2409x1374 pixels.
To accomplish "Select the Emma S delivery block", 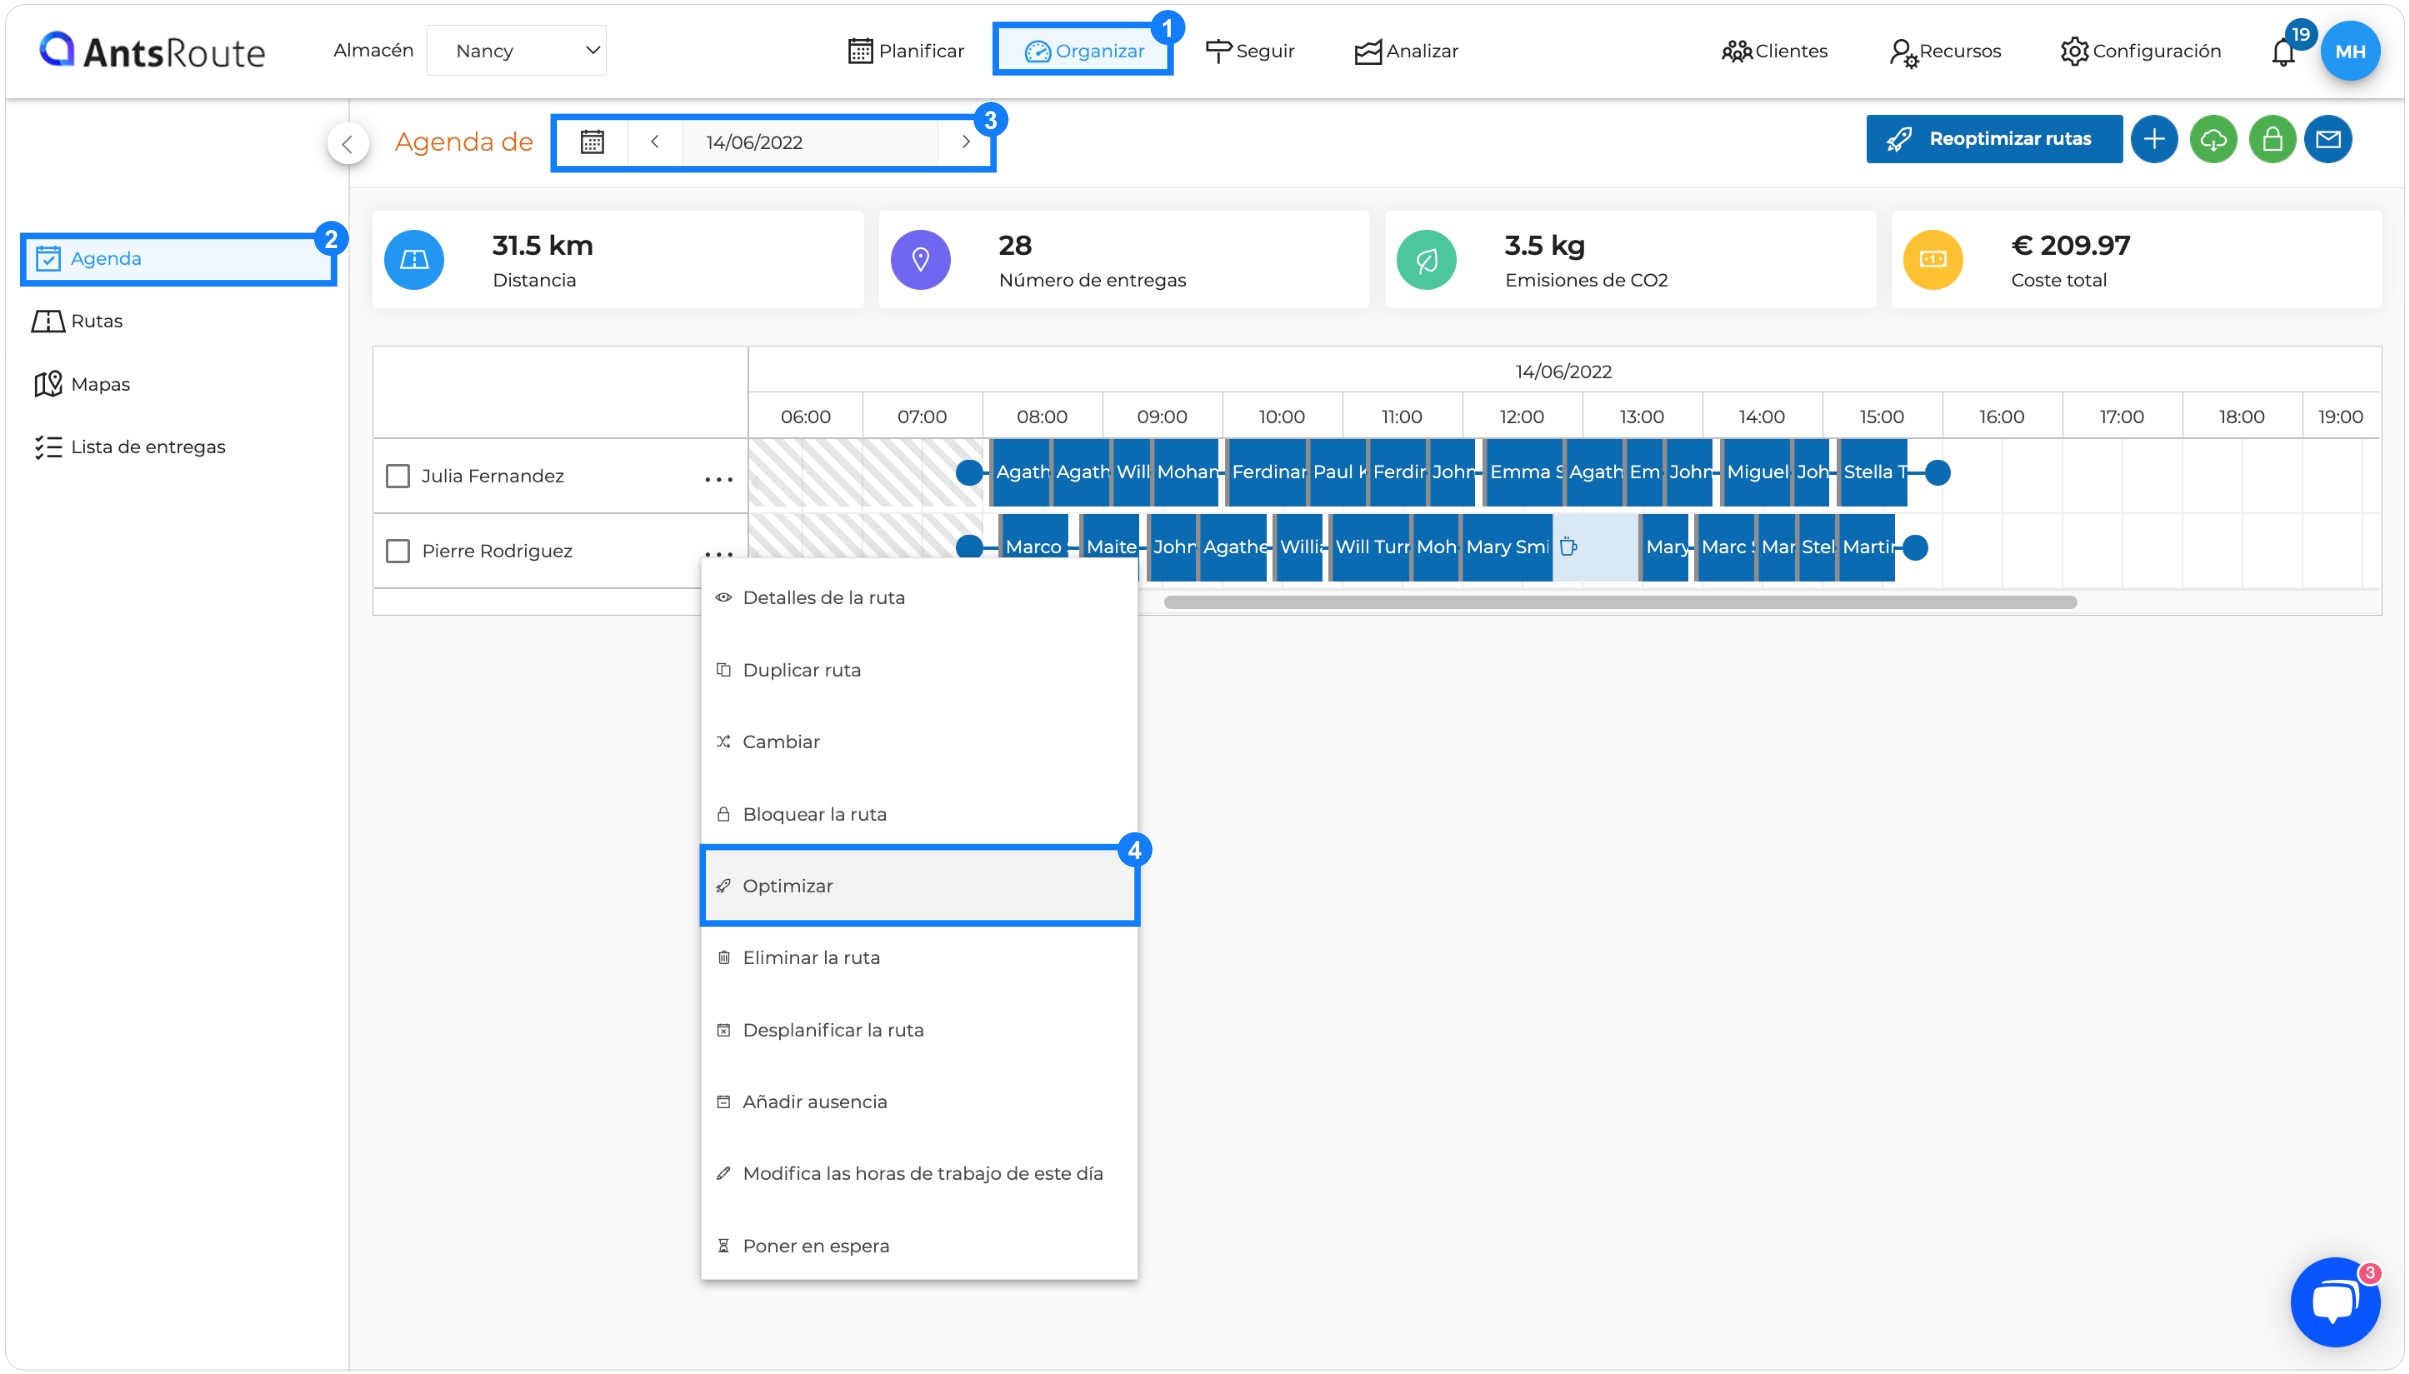I will tap(1524, 472).
